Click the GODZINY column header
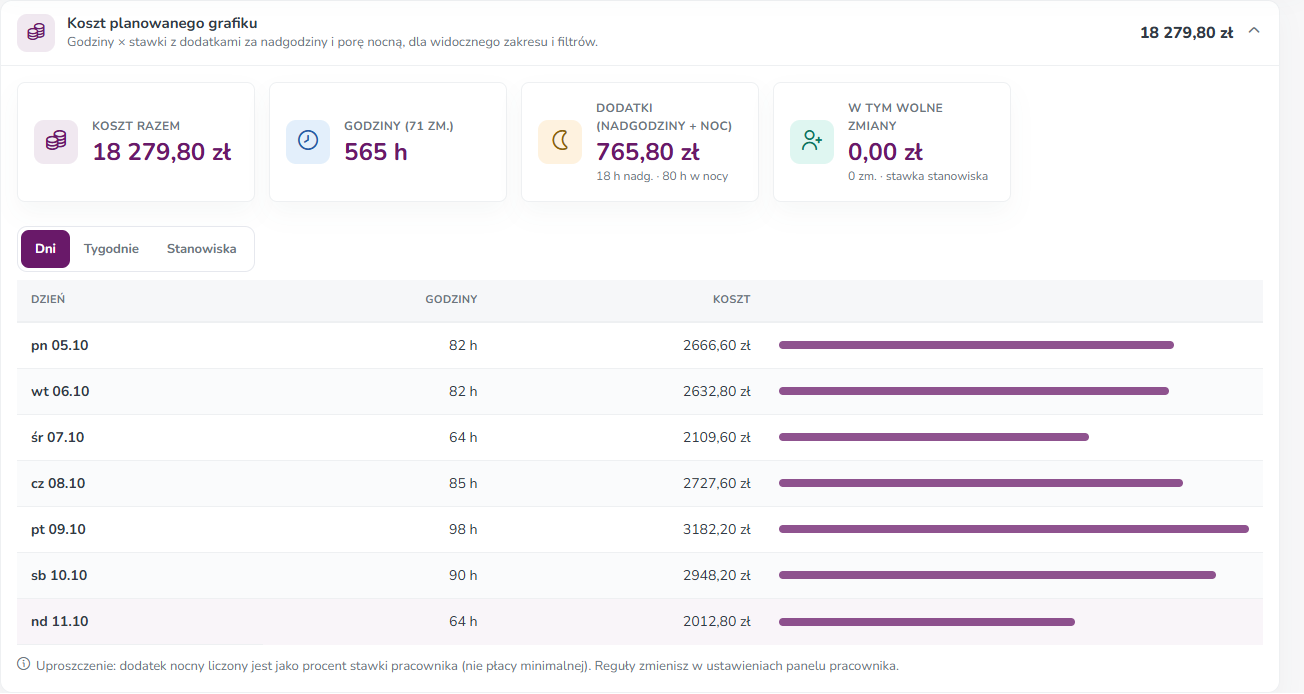 pyautogui.click(x=451, y=299)
